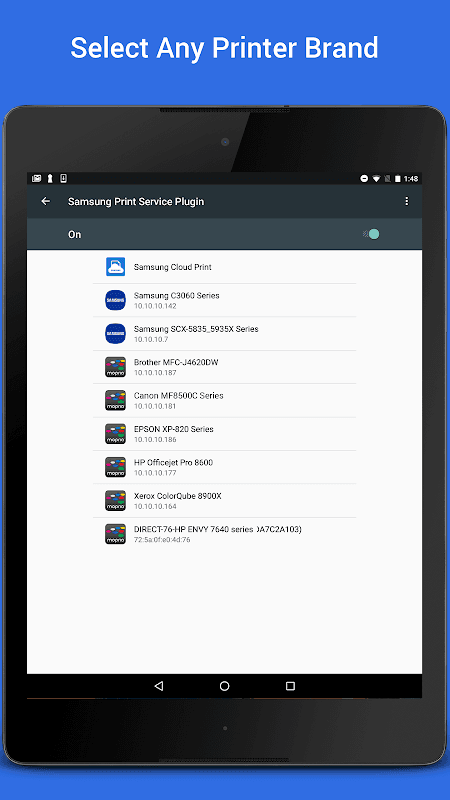Pick HP Officejet Pro 8600 printer name
This screenshot has height=800, width=450.
point(173,462)
